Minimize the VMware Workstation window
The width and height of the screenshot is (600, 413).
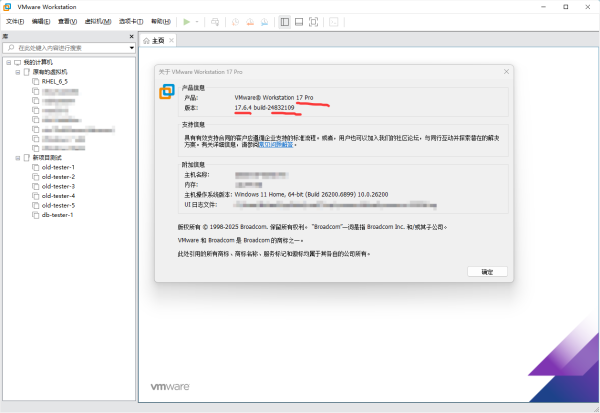543,7
